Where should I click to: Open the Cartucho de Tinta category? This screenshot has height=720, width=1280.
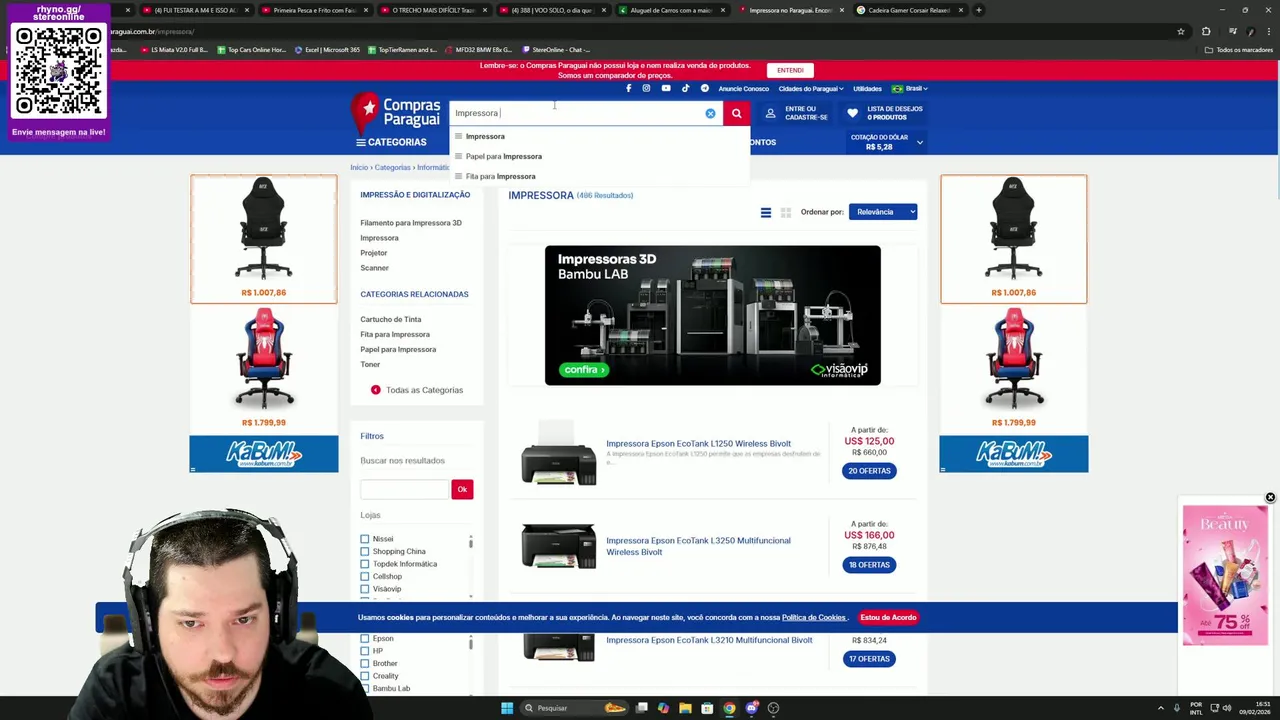click(x=391, y=319)
